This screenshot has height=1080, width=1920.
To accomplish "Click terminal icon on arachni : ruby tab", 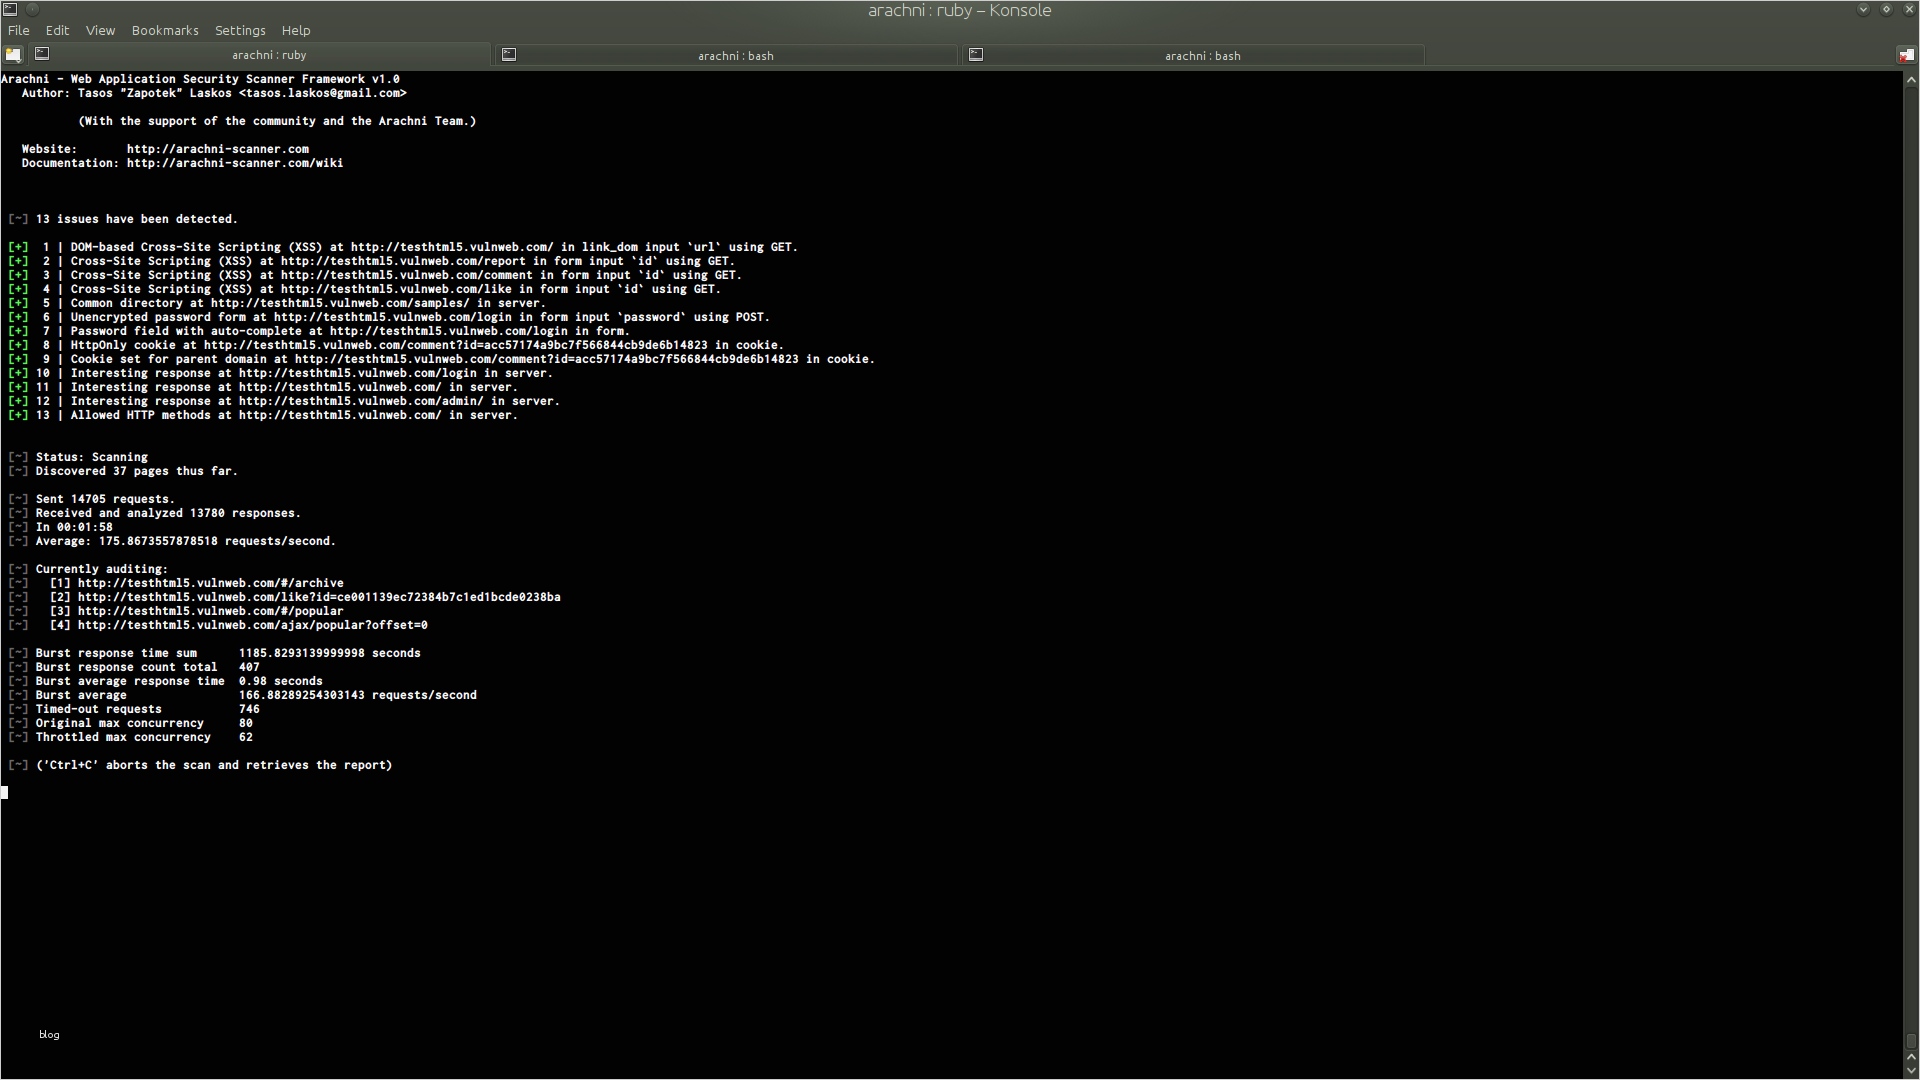I will coord(42,54).
